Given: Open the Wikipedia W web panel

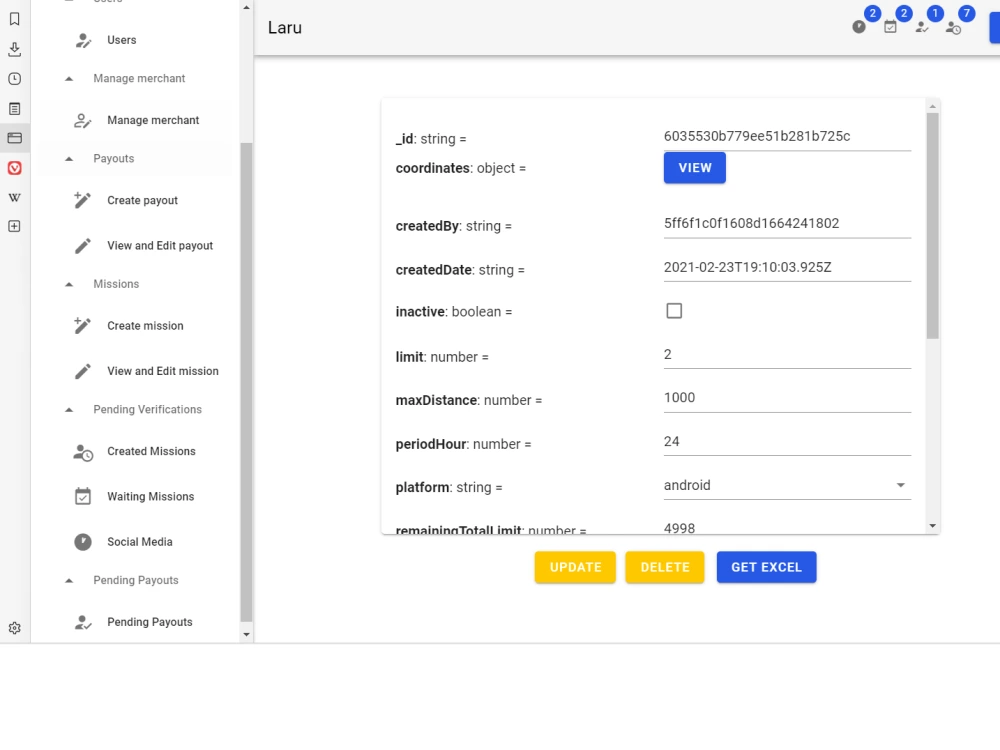Looking at the screenshot, I should pyautogui.click(x=15, y=197).
